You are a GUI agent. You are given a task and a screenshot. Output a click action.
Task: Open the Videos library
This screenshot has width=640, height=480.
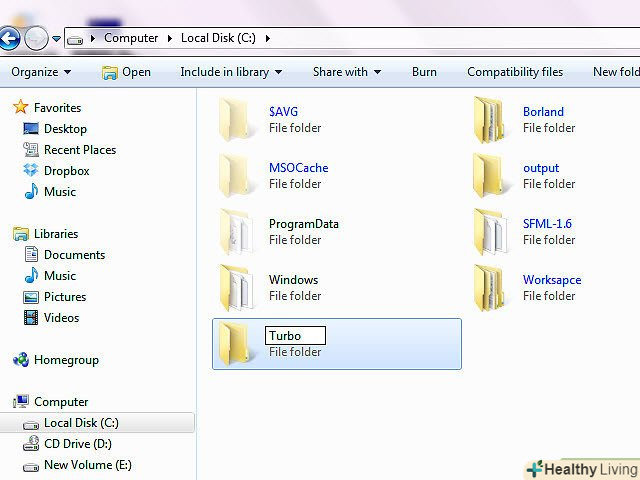pos(62,318)
